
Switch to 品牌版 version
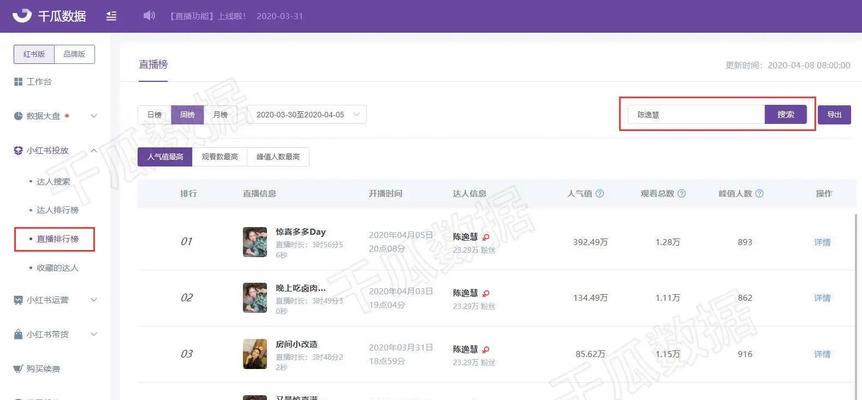tap(74, 54)
